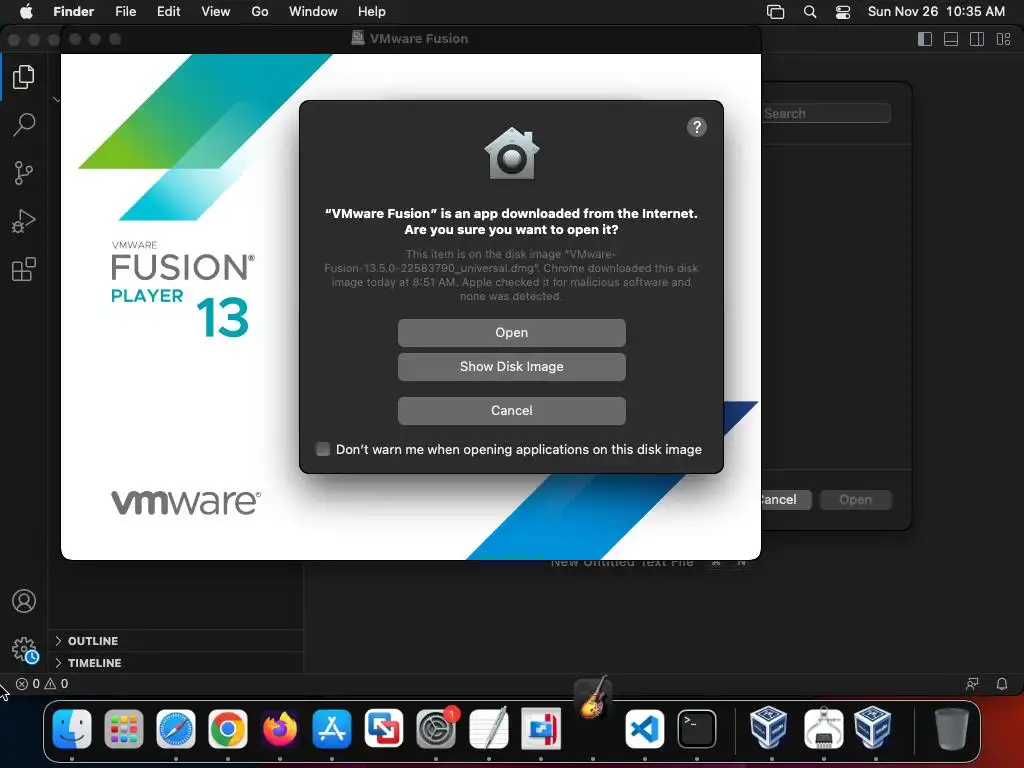This screenshot has width=1024, height=768.
Task: Open Terminal from the Dock
Action: (697, 729)
